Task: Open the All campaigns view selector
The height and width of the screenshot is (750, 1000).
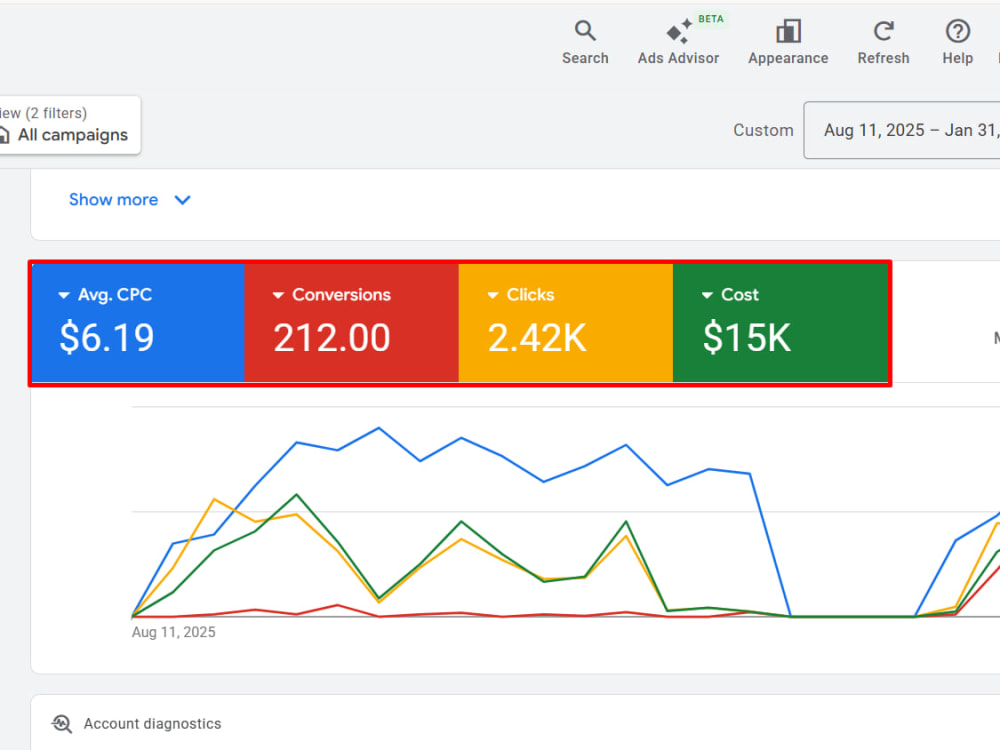Action: (69, 125)
